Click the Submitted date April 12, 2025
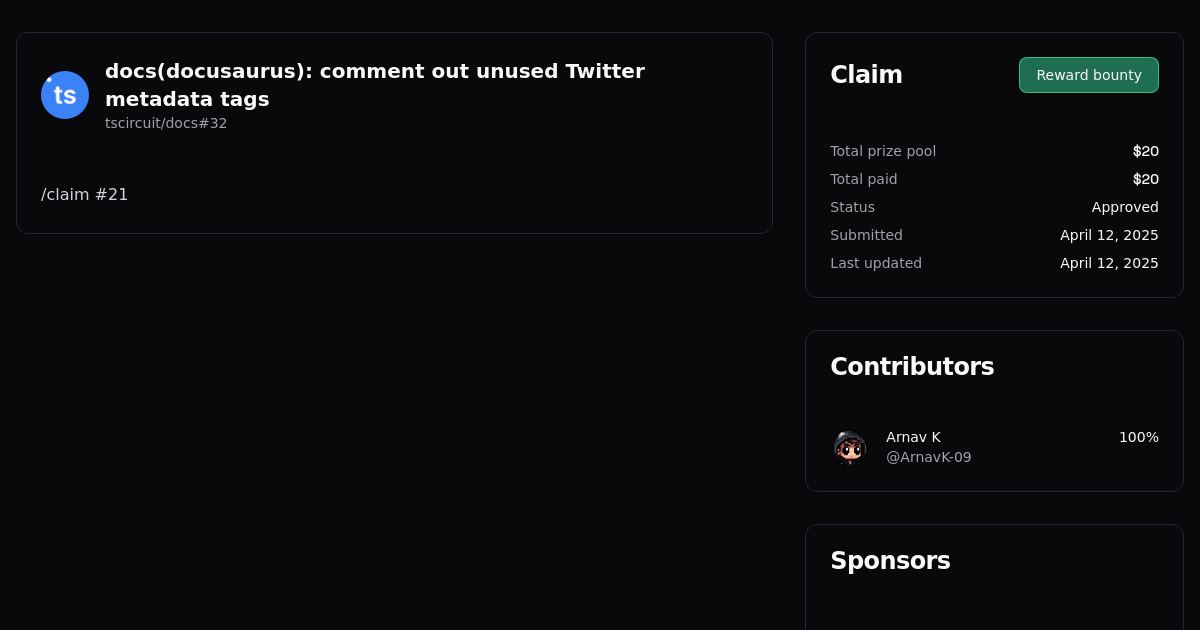Screen dimensions: 1200x630 (x=1109, y=235)
